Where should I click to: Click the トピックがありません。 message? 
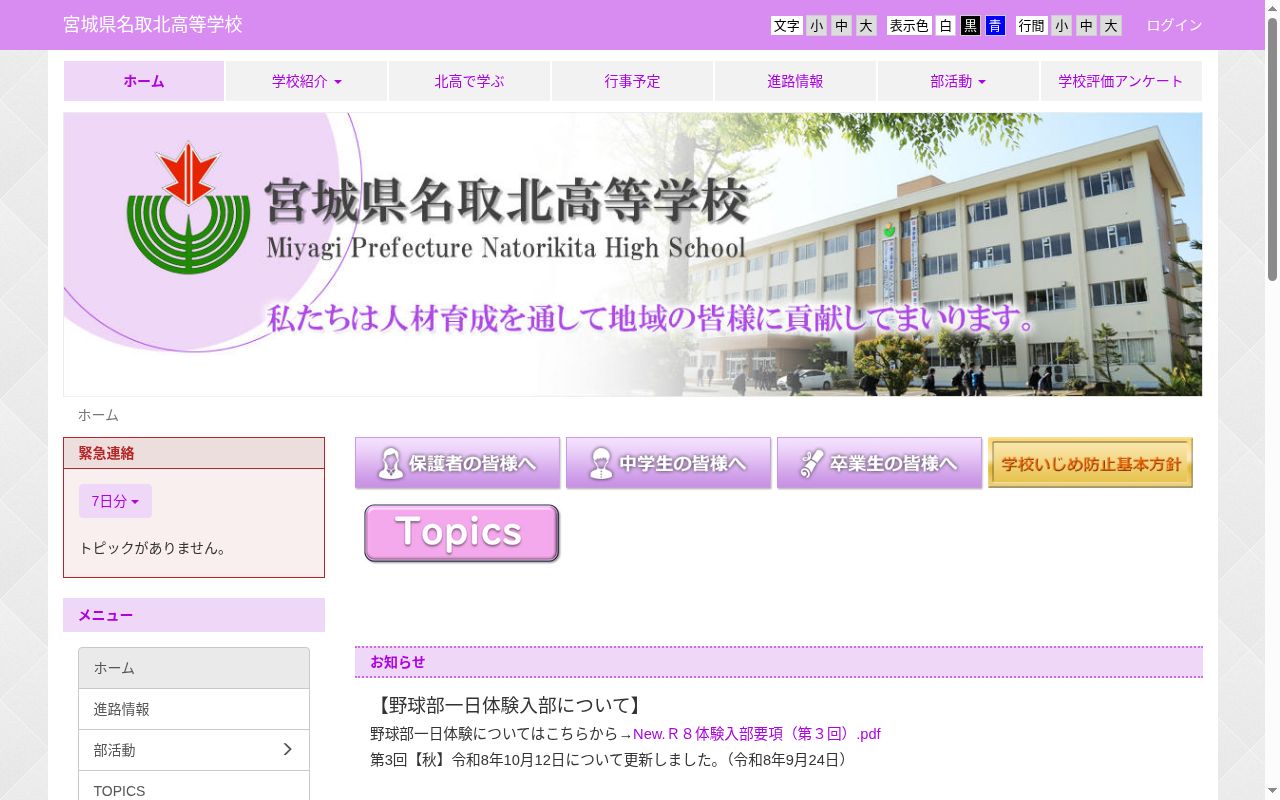pyautogui.click(x=155, y=548)
